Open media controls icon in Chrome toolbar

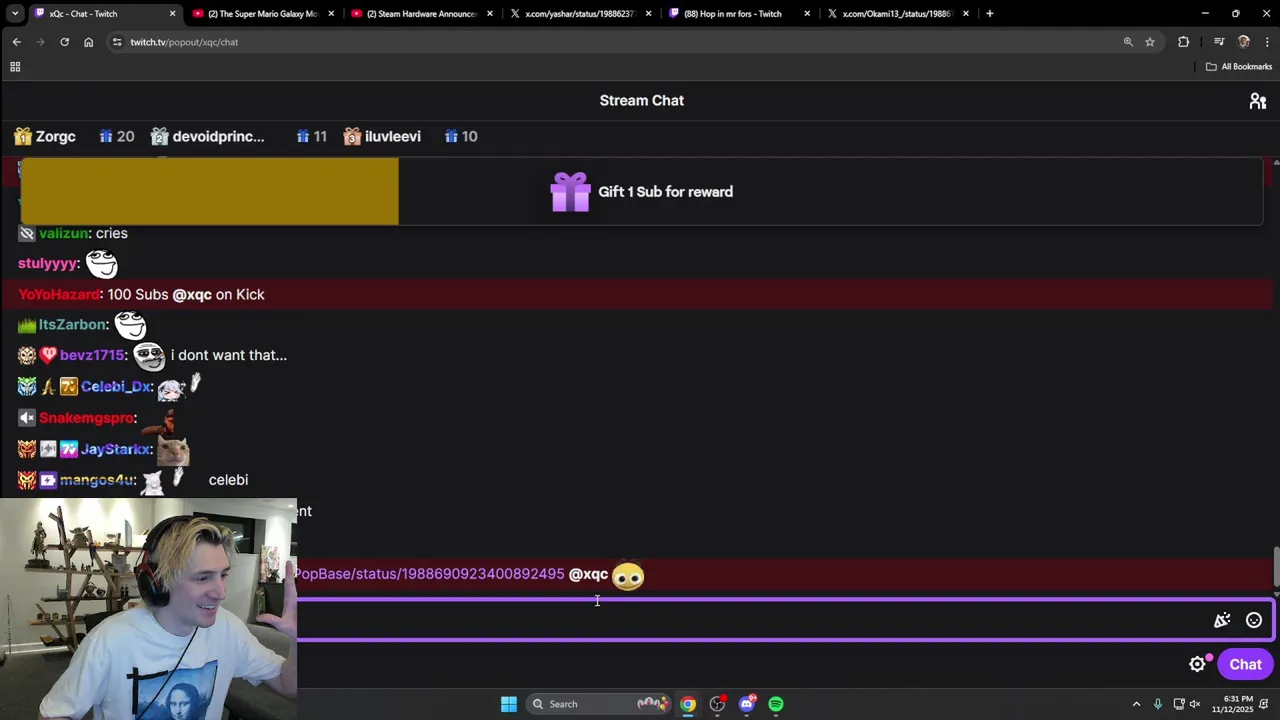(1219, 42)
